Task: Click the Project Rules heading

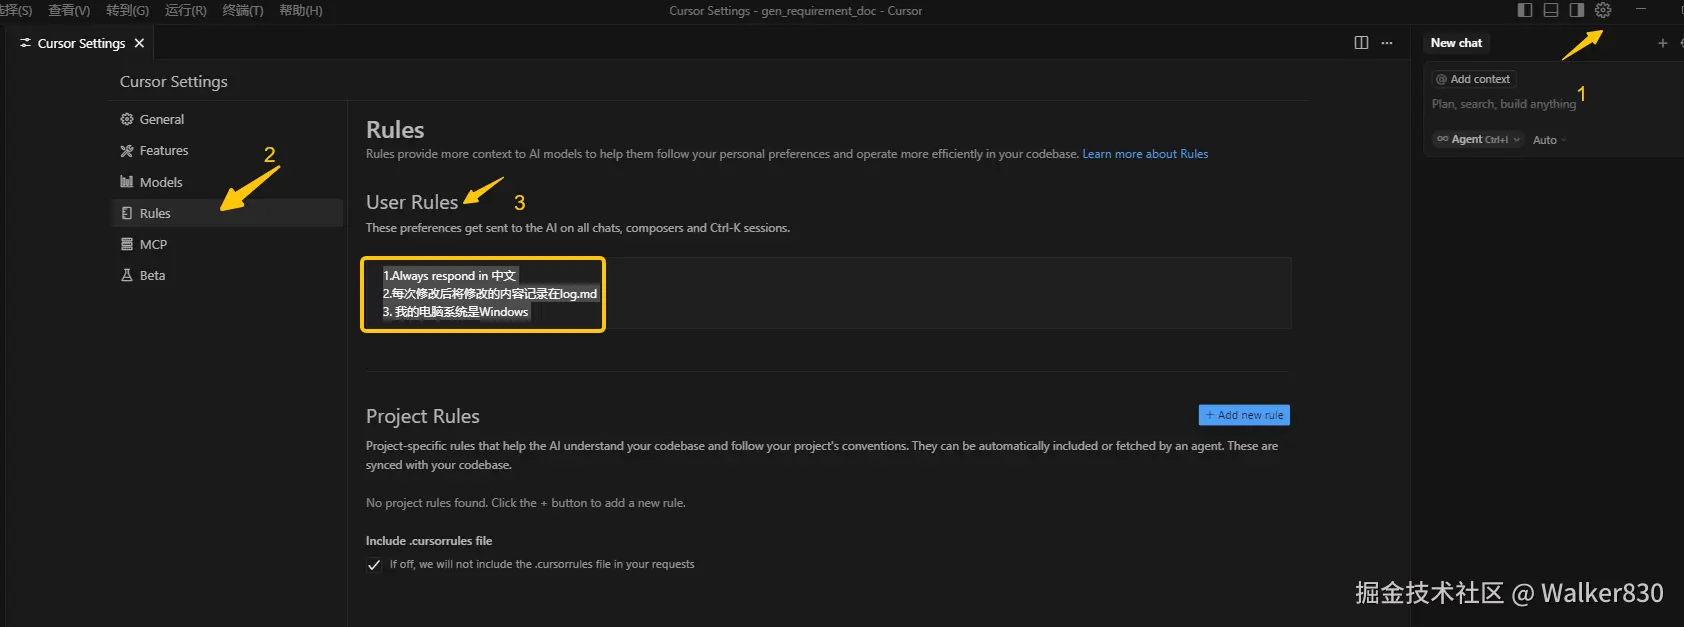Action: (x=423, y=416)
